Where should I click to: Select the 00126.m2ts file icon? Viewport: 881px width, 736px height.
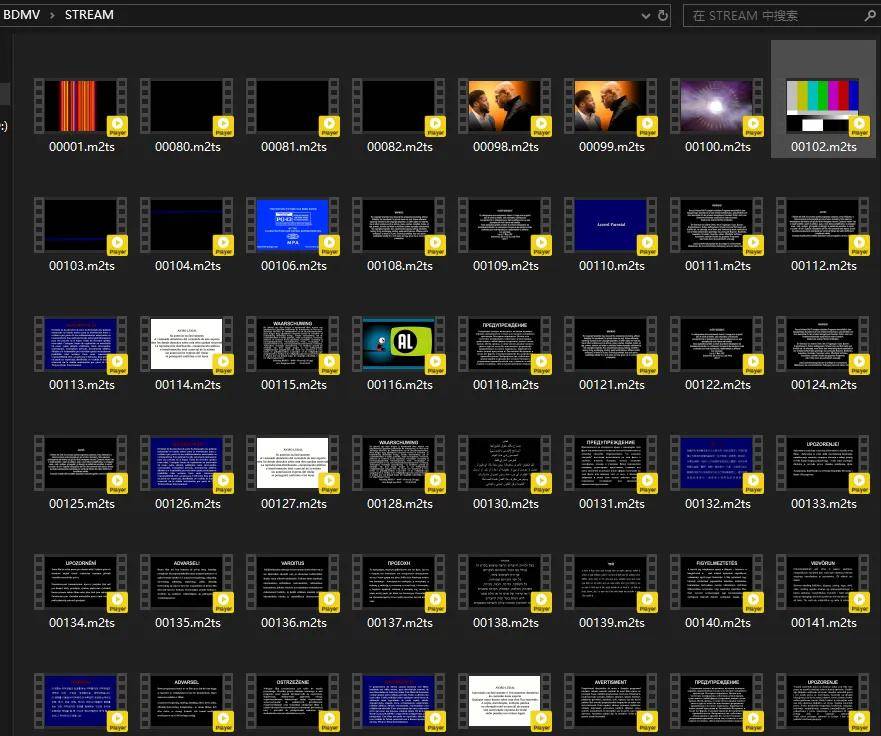[187, 464]
